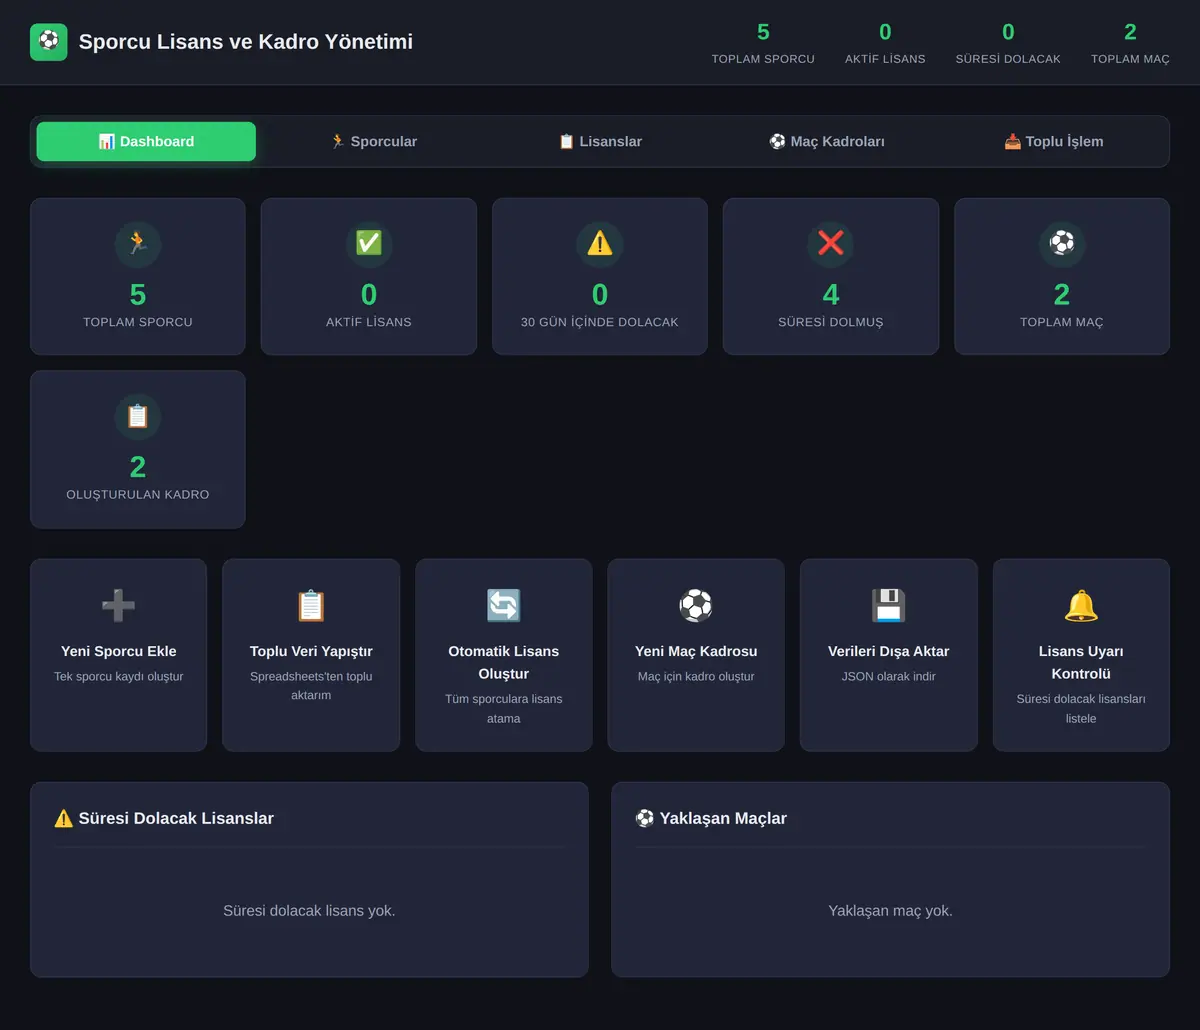Click the message "Yaklaşan maç yok."

click(890, 911)
